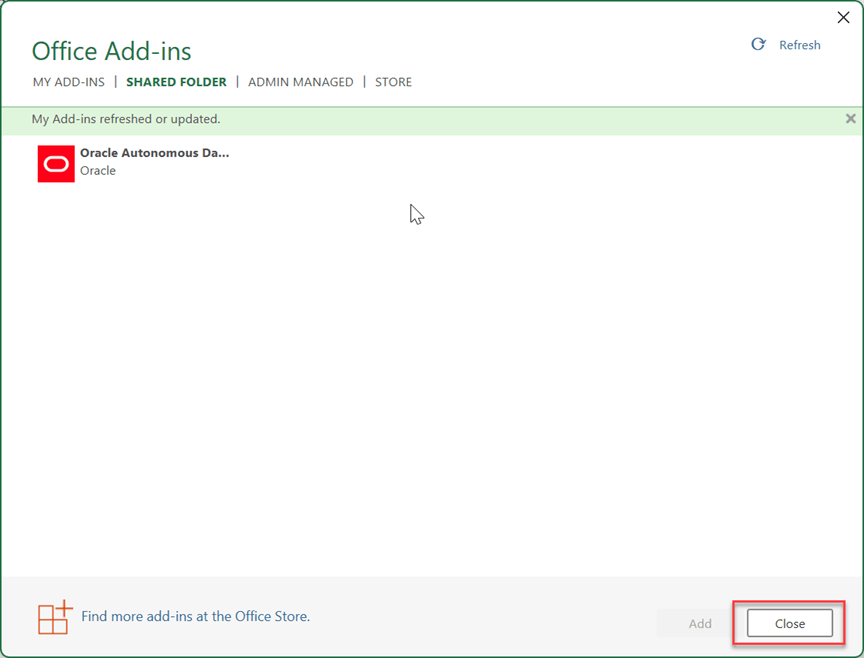
Task: Dismiss the add-ins refreshed notification
Action: tap(851, 118)
